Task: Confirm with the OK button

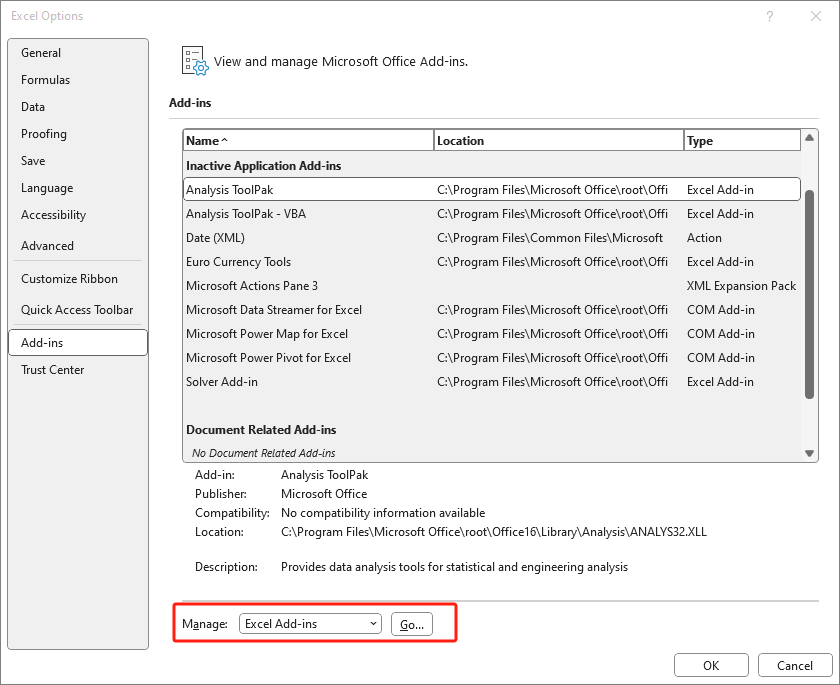Action: (711, 665)
